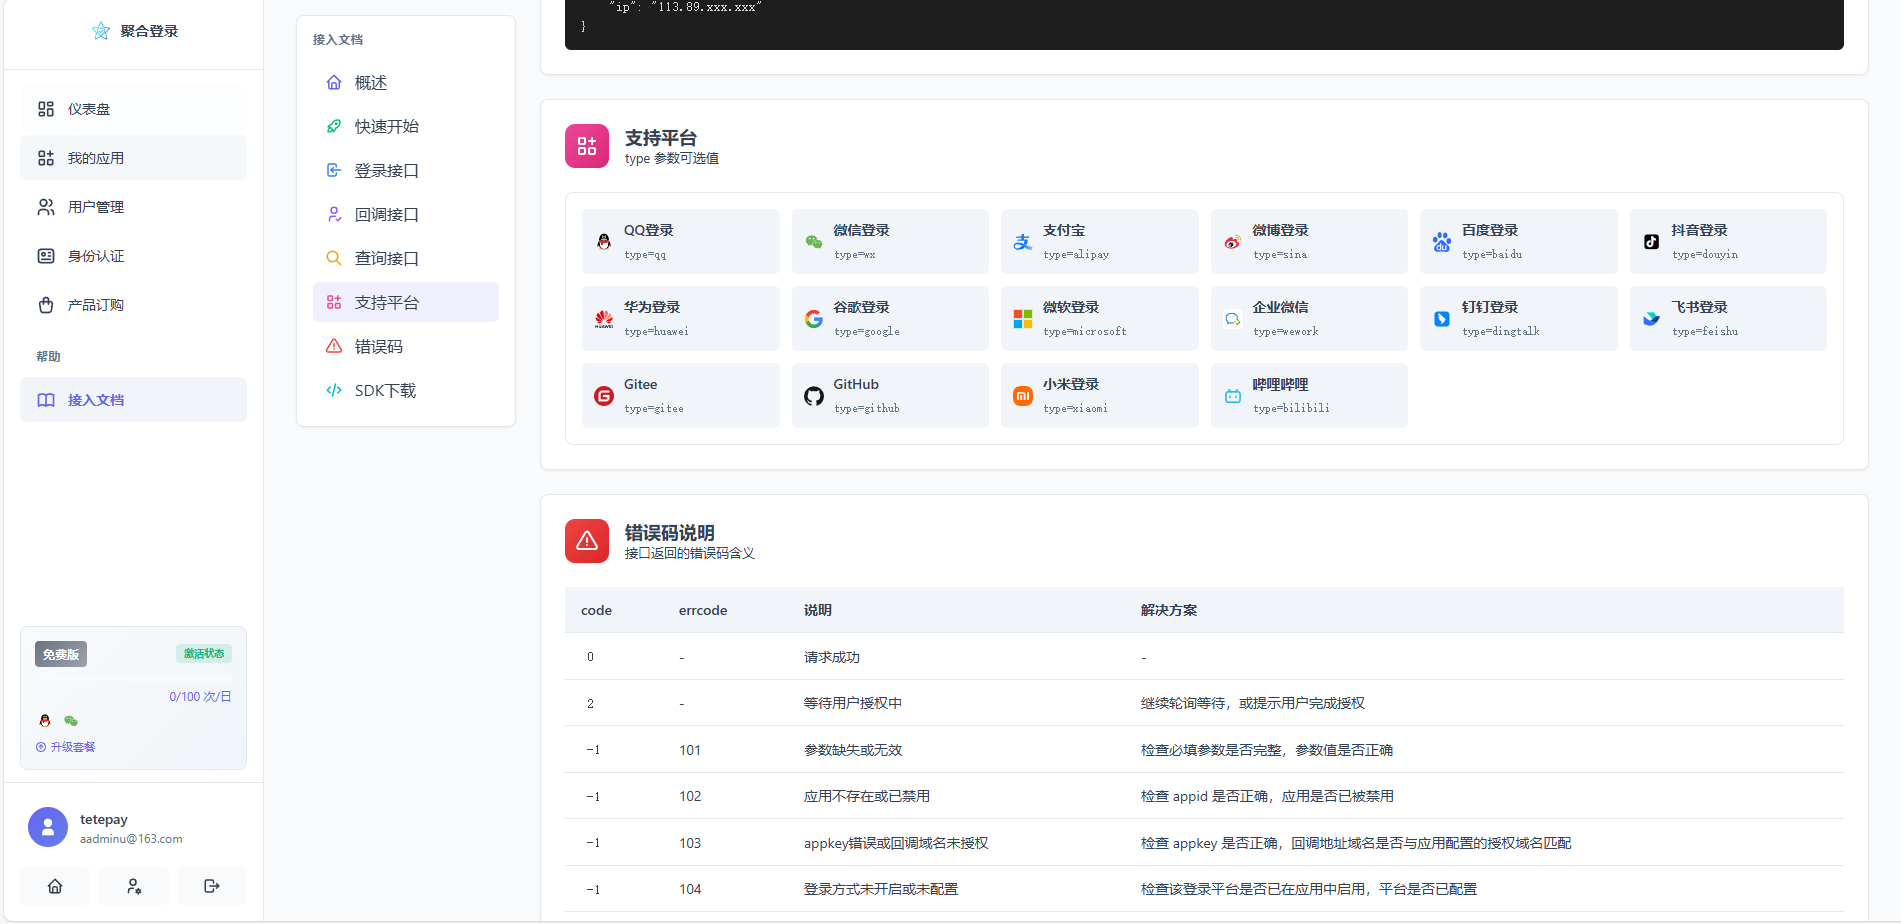Click the 企业微信 WeCom icon

coord(1232,317)
